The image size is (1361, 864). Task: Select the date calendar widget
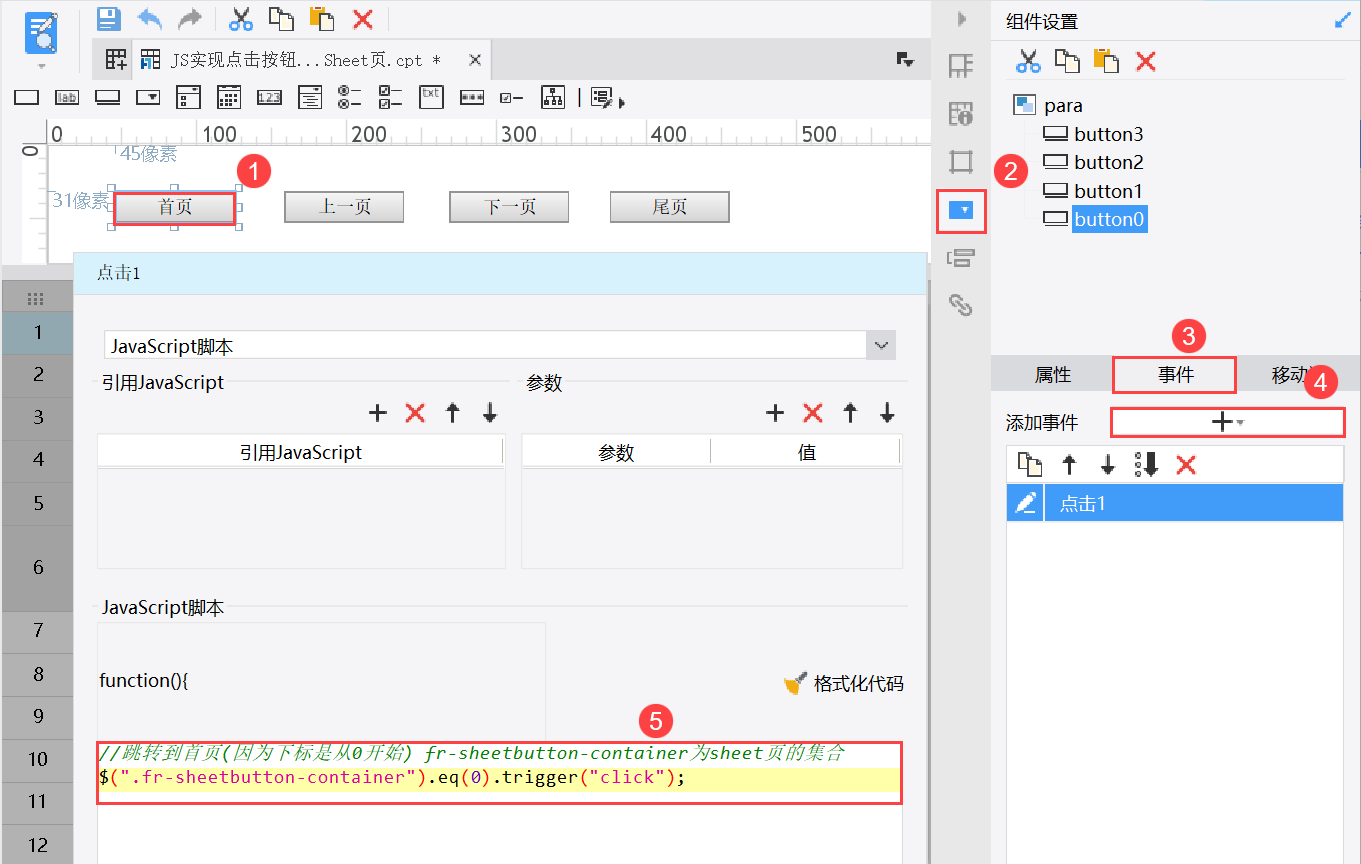[229, 97]
